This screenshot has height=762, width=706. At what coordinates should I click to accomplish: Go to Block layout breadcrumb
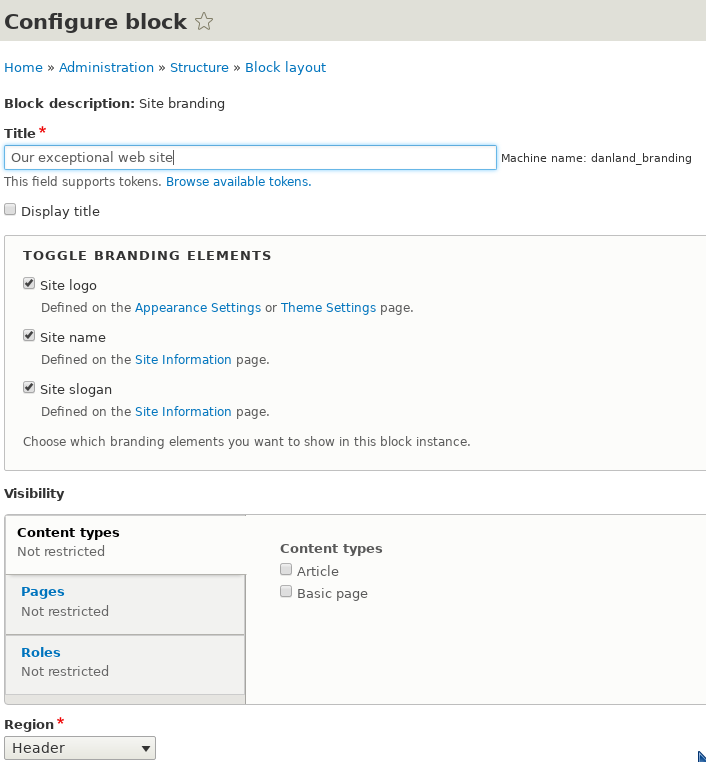(x=286, y=68)
